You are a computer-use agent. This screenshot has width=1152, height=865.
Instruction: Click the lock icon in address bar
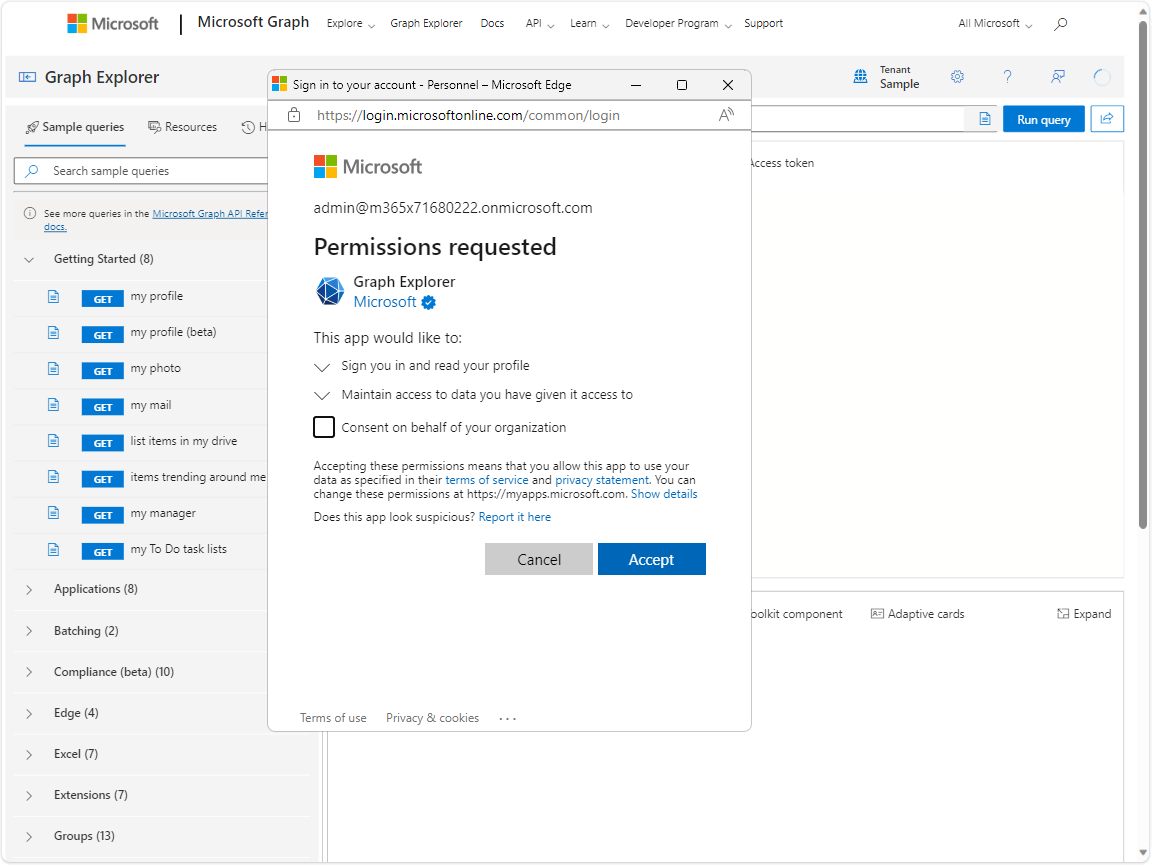click(x=294, y=115)
